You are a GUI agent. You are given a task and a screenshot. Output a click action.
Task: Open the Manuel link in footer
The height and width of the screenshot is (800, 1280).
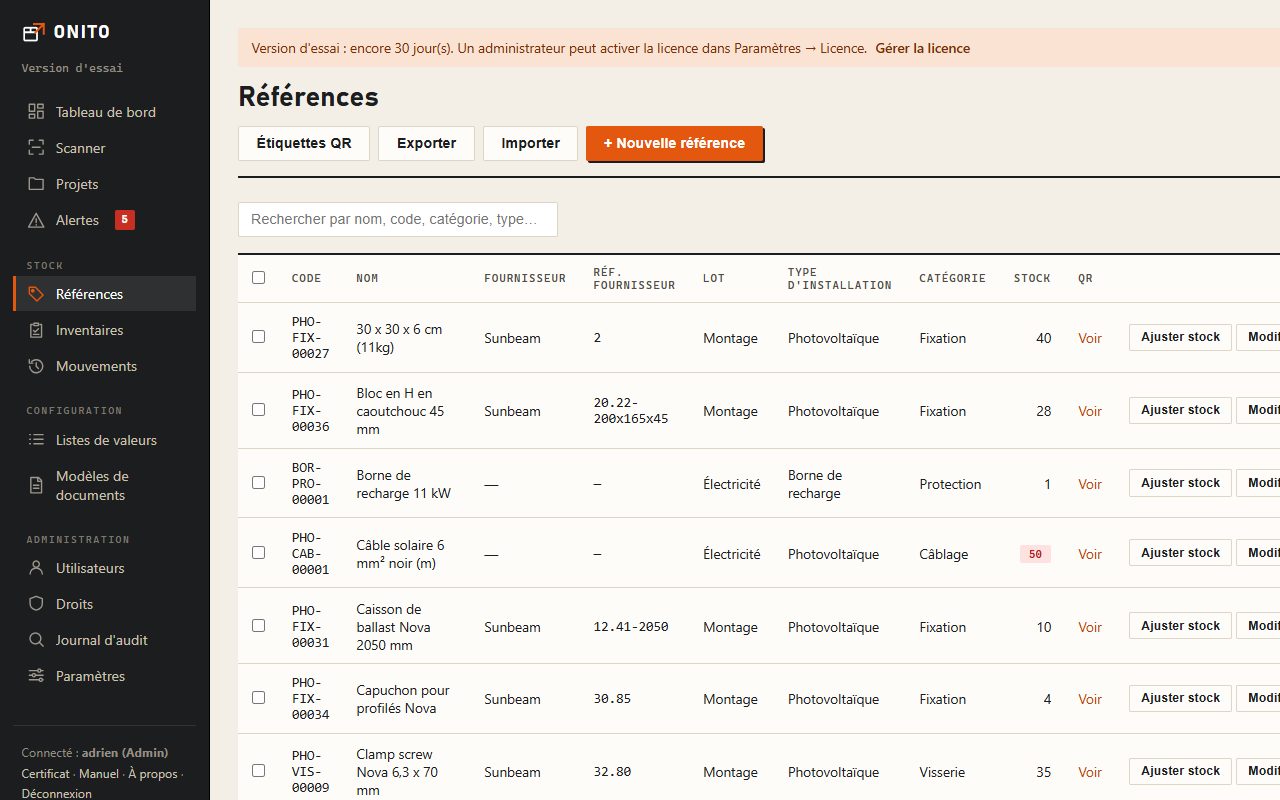99,774
